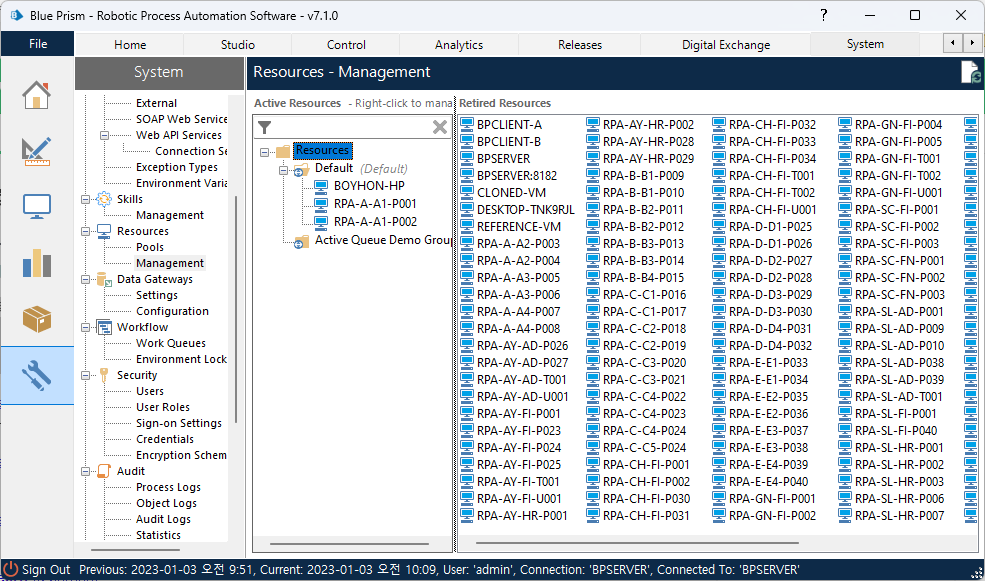Switch to the Releases tab
Screen dimensions: 985x581
coord(579,45)
